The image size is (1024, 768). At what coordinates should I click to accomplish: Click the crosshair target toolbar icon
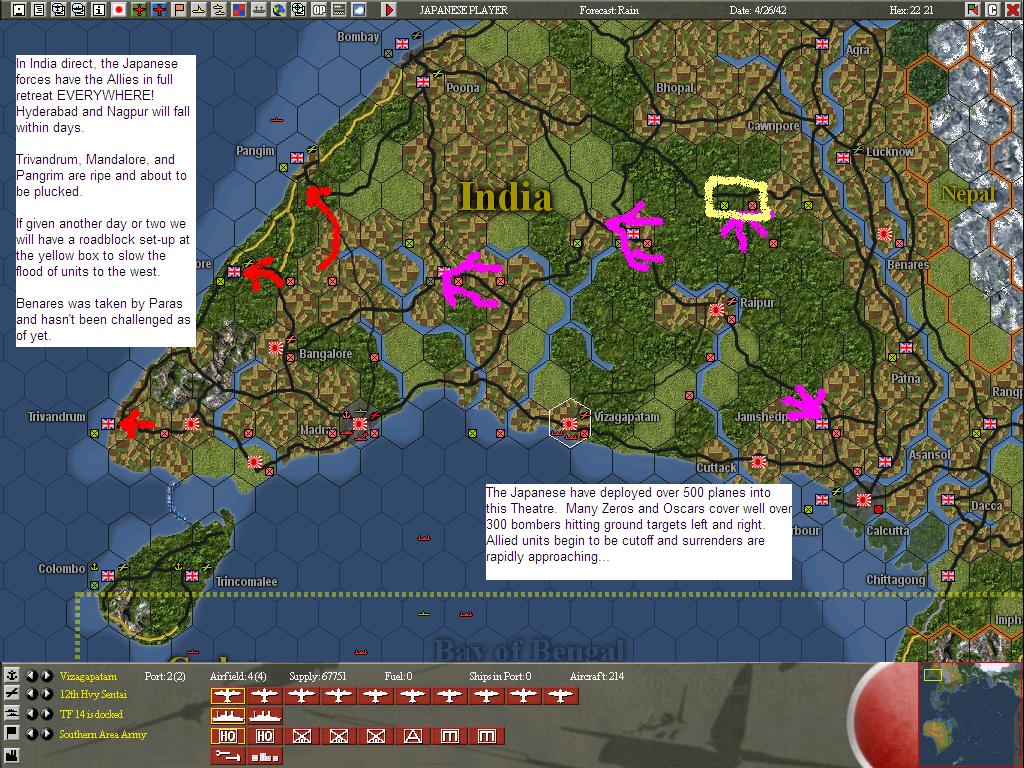(298, 10)
